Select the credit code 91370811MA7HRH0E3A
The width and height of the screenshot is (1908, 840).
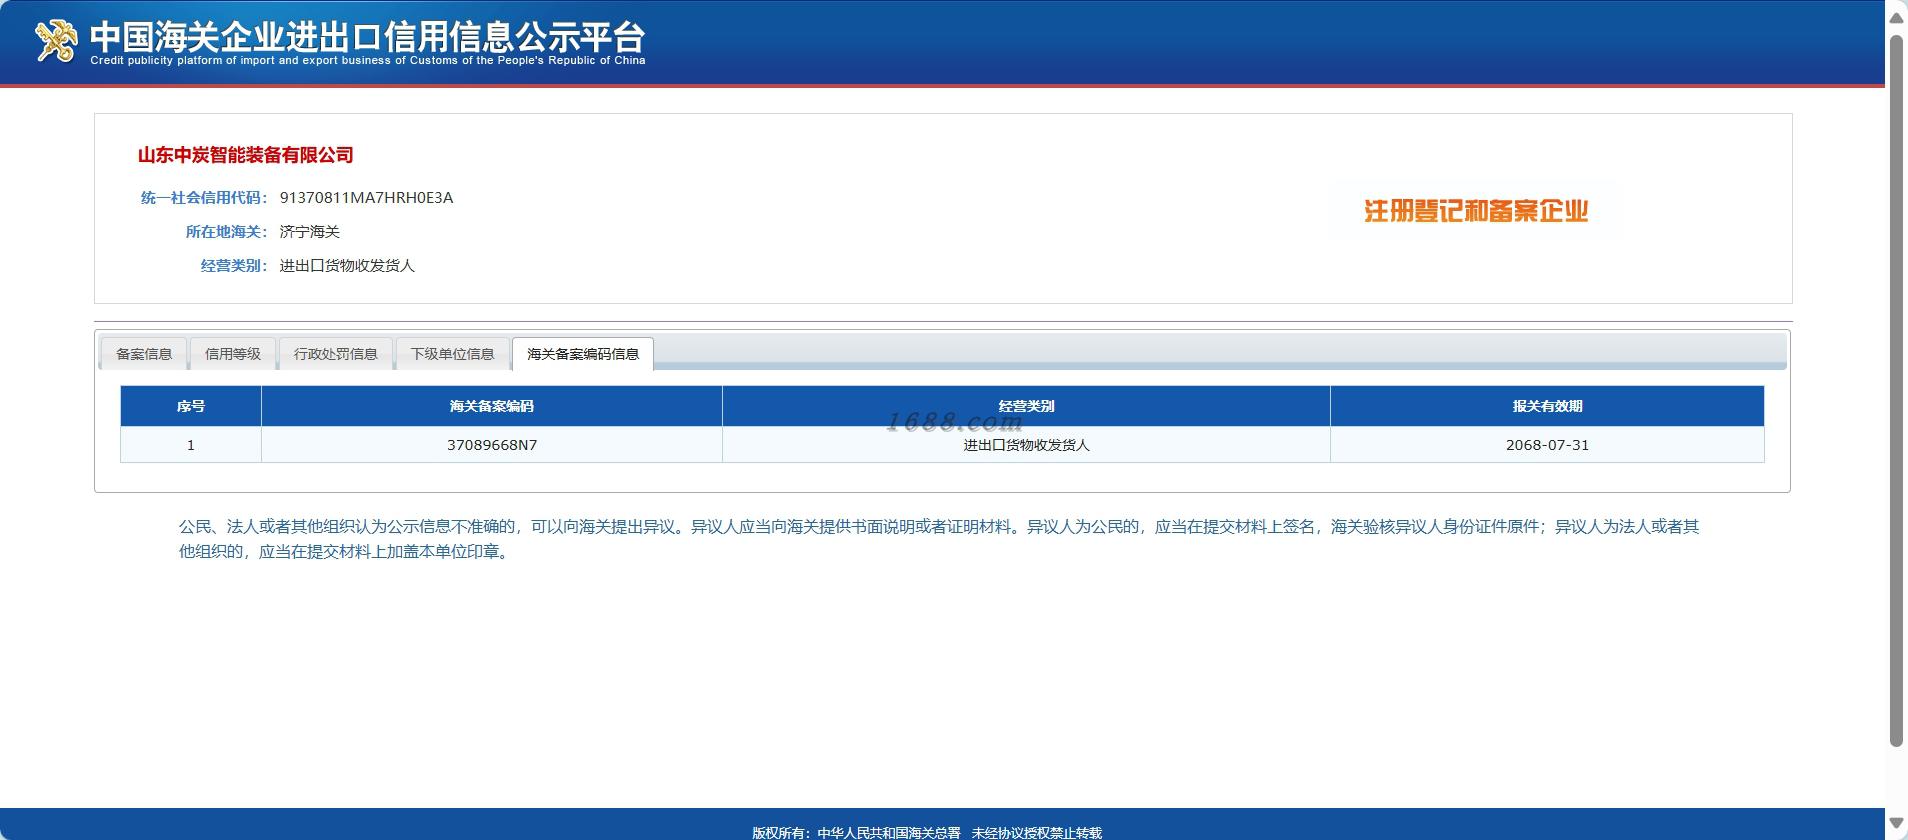[366, 198]
